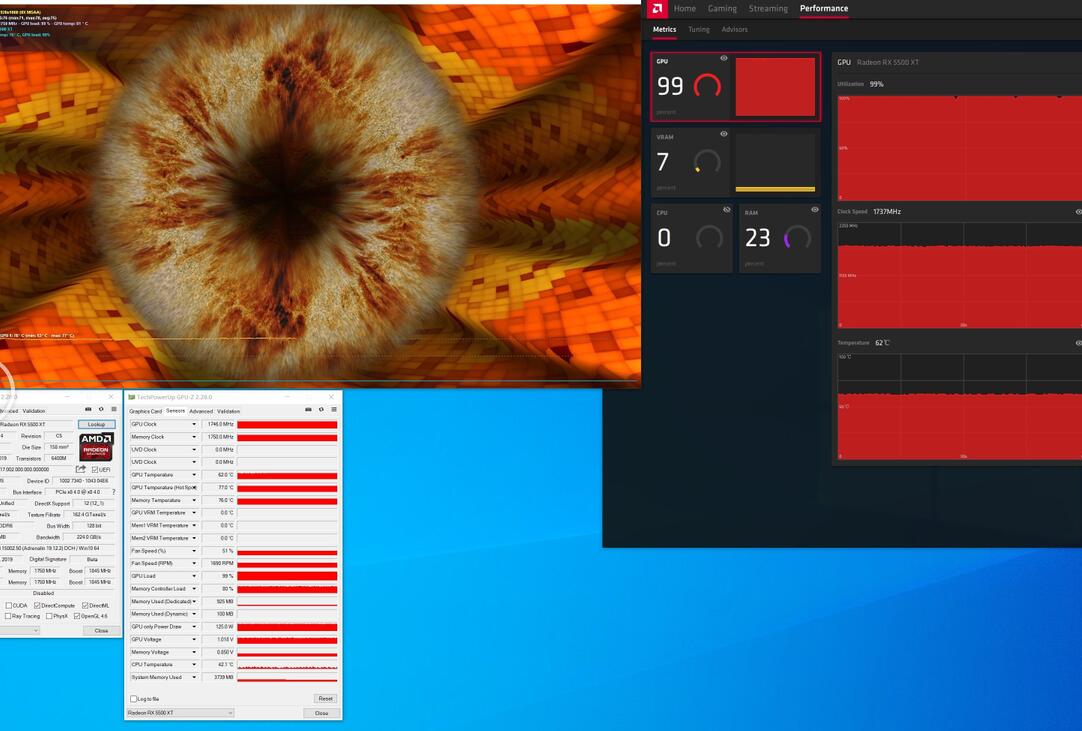This screenshot has height=731, width=1082.
Task: Click the Temperature graph in Radeon Software
Action: pos(959,407)
